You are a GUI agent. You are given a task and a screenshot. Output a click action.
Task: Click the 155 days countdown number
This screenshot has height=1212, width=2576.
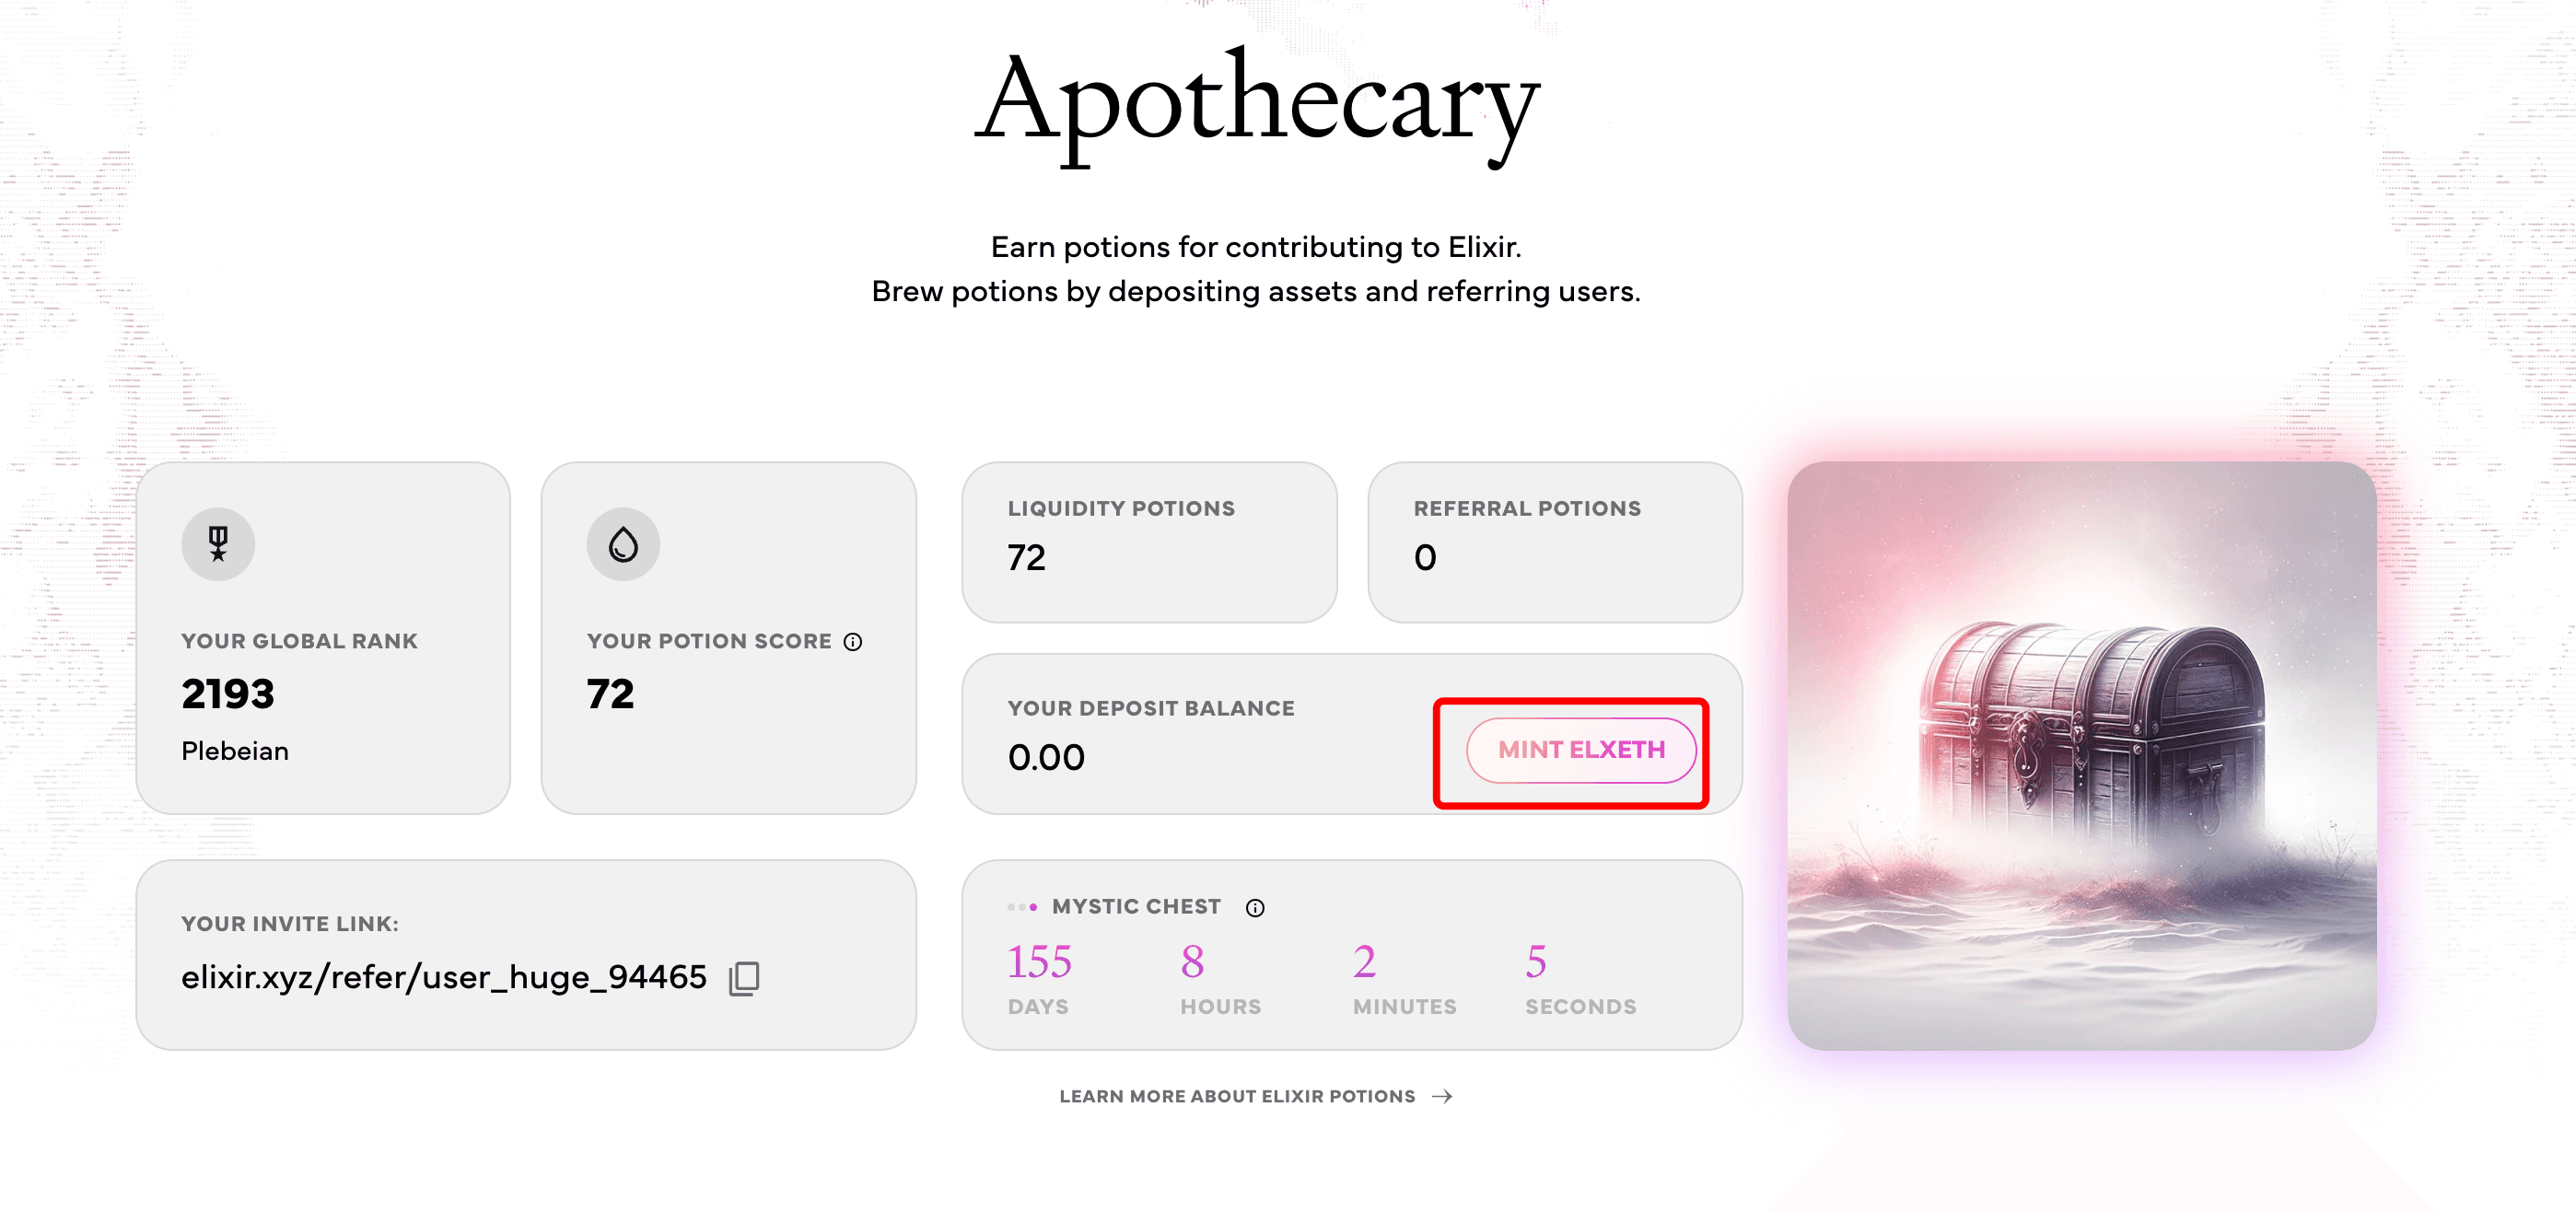(x=1039, y=962)
